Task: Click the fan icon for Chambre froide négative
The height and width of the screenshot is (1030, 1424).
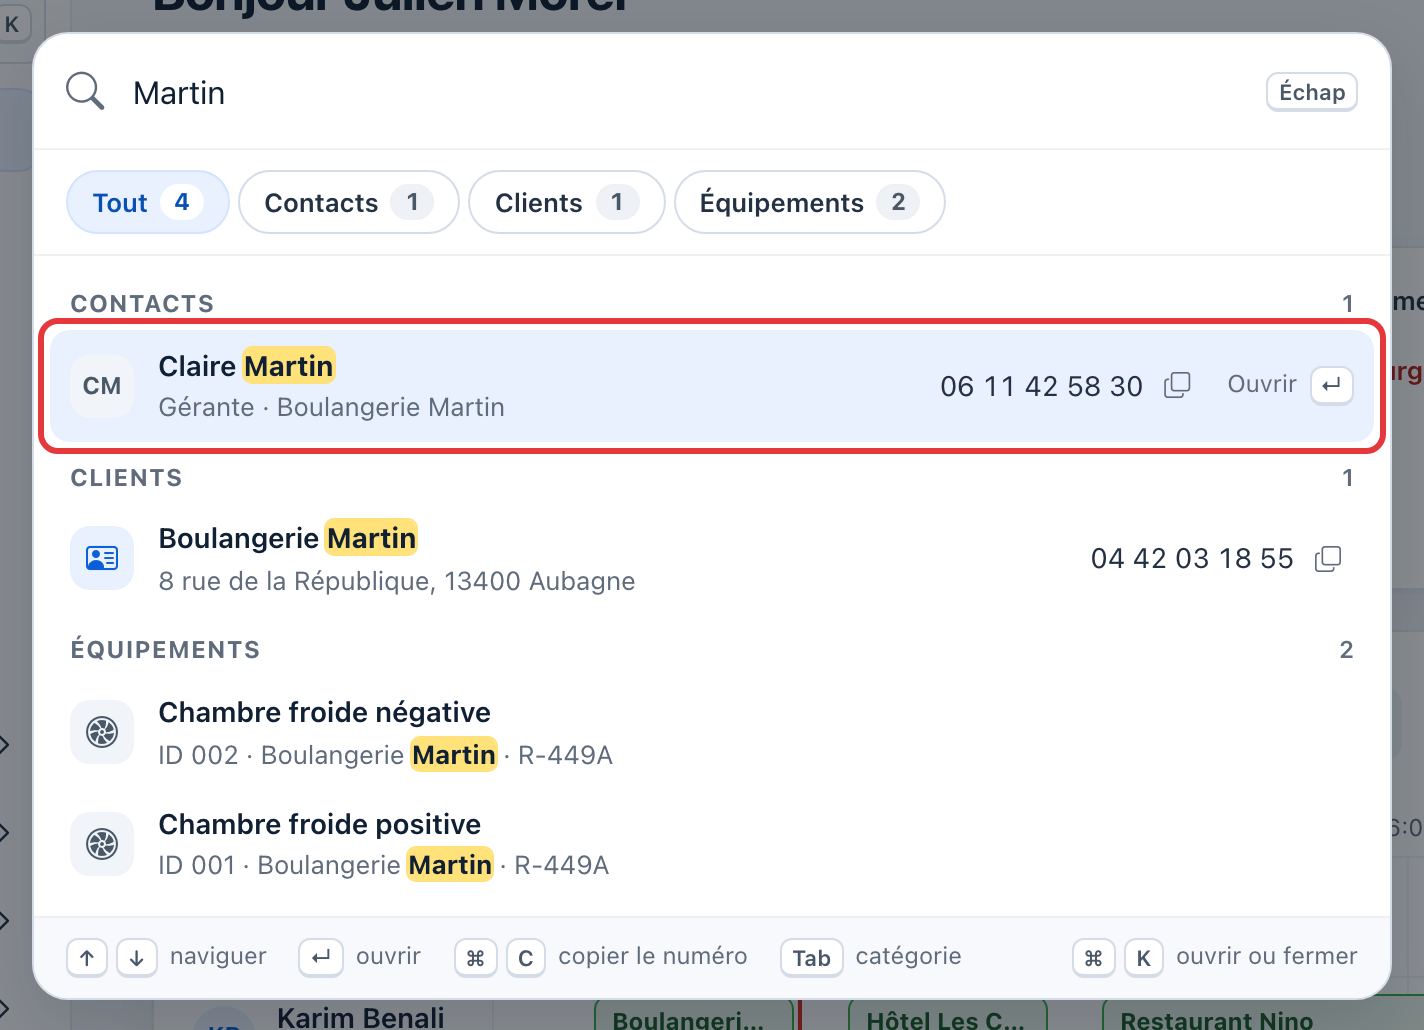Action: [x=102, y=732]
